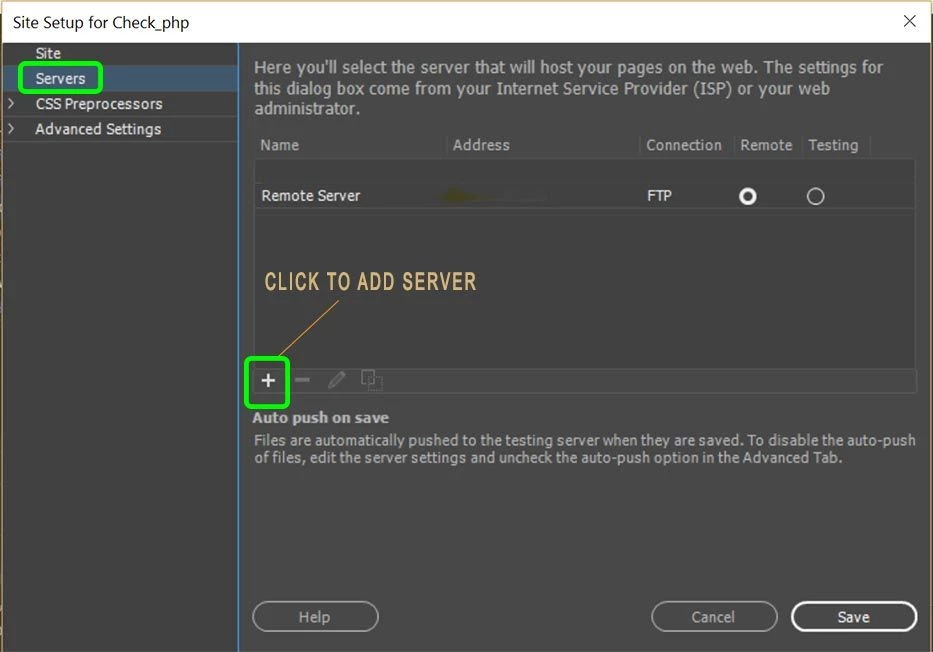Click the duplicate server icon
This screenshot has width=933, height=652.
click(x=372, y=380)
